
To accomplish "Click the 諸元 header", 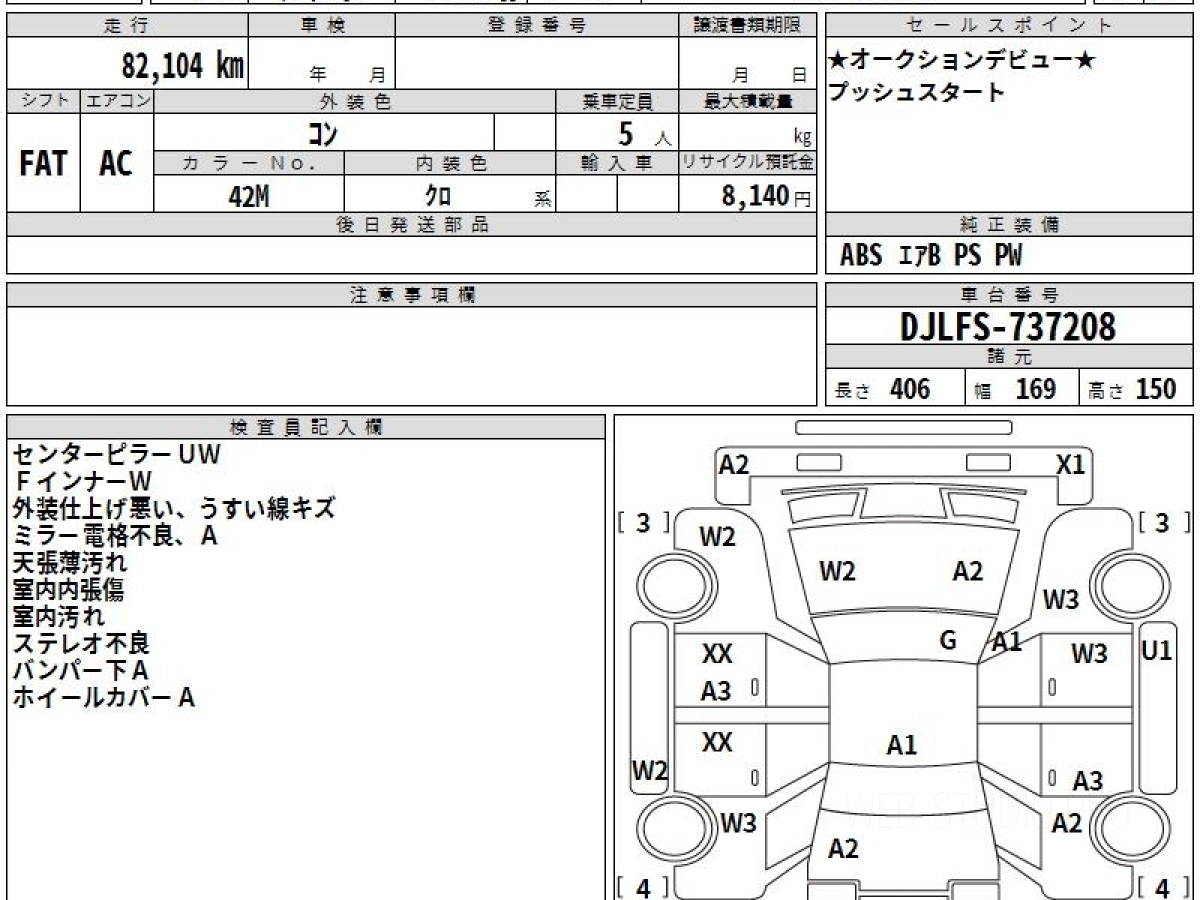I will (x=1010, y=357).
